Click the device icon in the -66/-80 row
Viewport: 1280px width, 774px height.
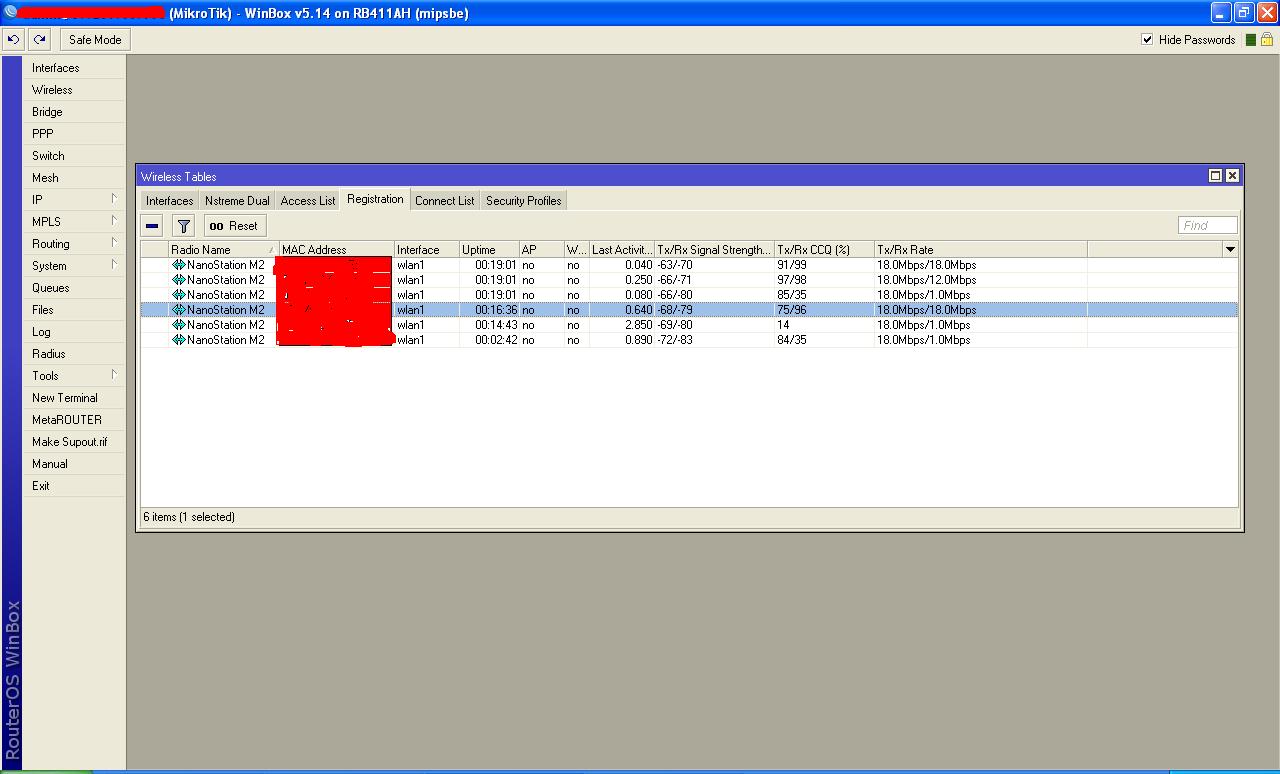[179, 295]
